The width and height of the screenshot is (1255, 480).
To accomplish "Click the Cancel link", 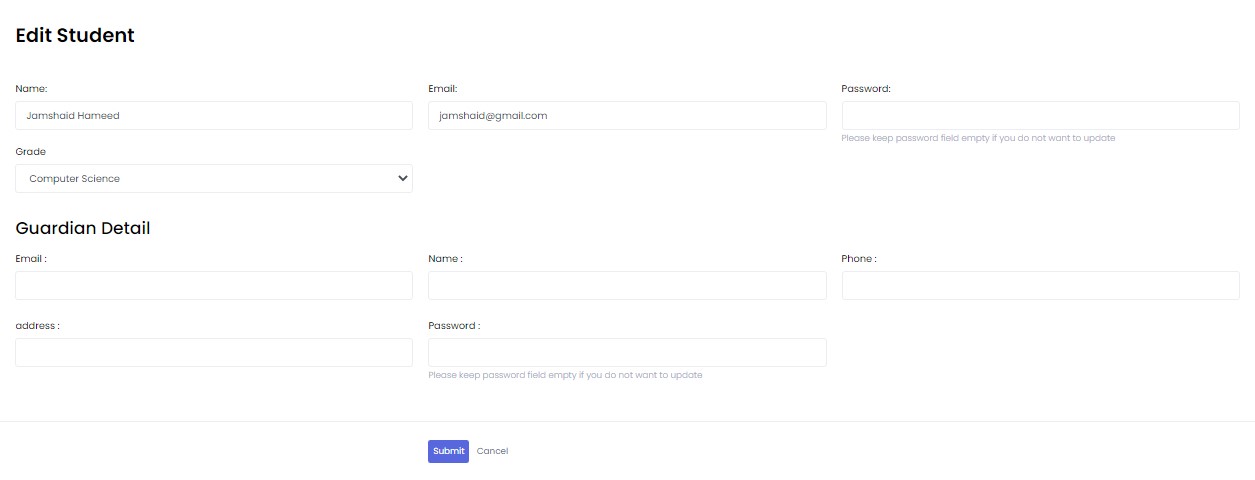I will 492,452.
